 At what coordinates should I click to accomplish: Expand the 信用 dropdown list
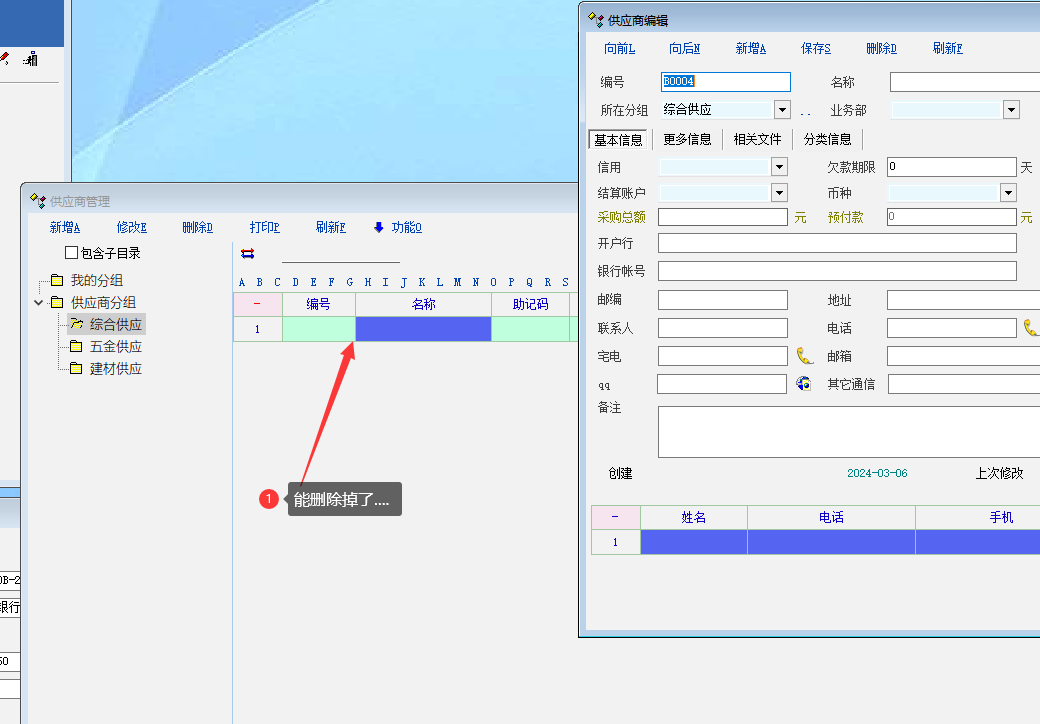pyautogui.click(x=779, y=167)
